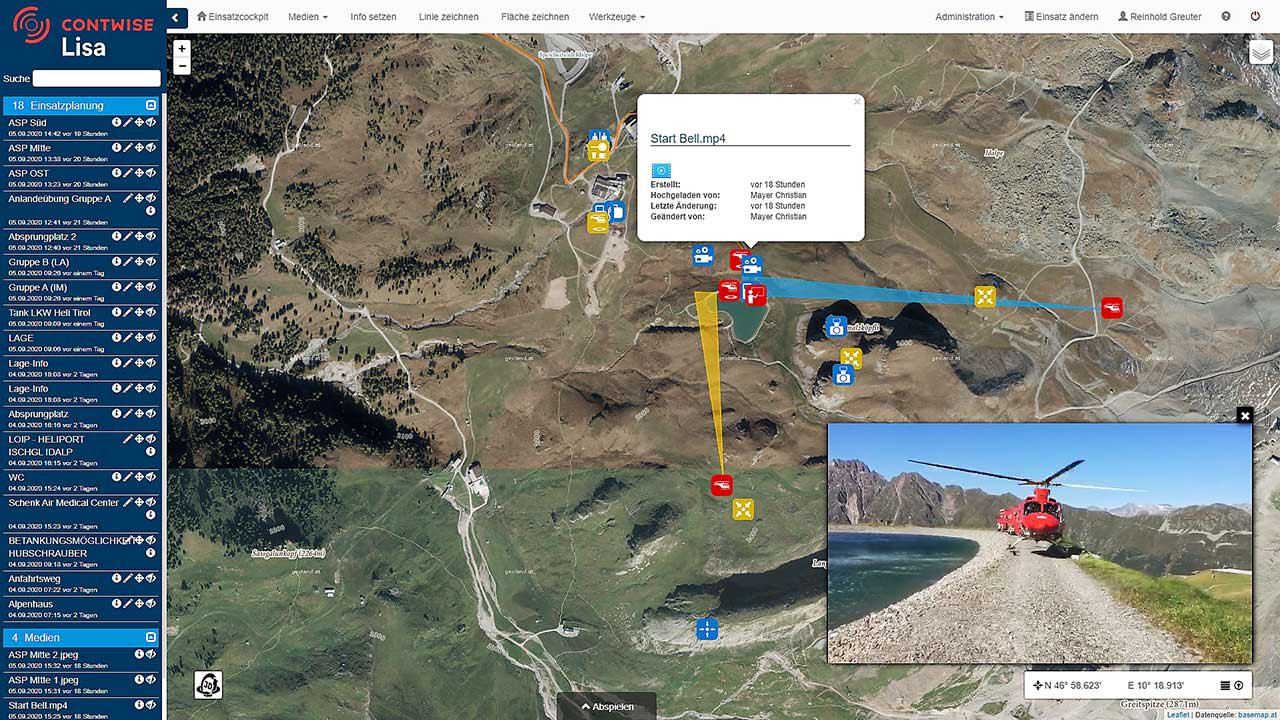Collapse the Einsatzplanung section

tap(151, 105)
